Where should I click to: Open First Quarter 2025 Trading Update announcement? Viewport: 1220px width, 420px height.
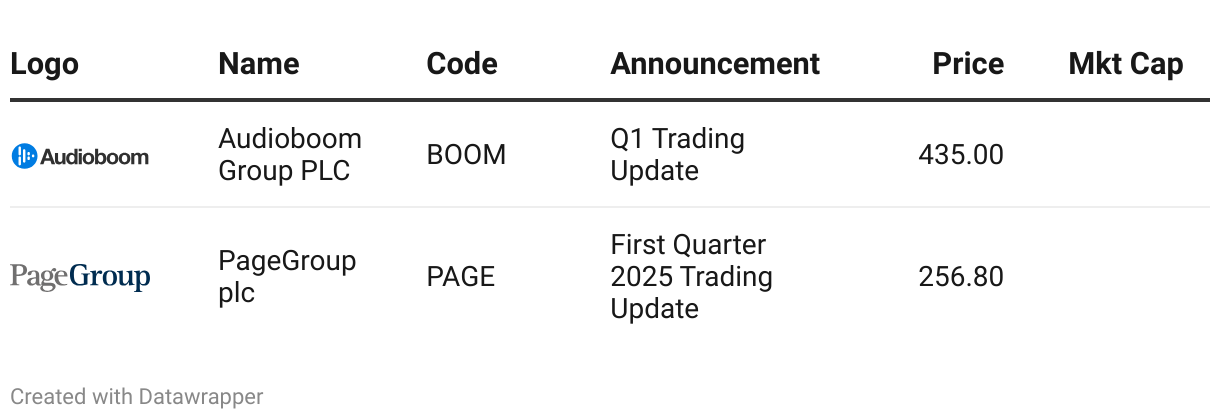tap(692, 277)
